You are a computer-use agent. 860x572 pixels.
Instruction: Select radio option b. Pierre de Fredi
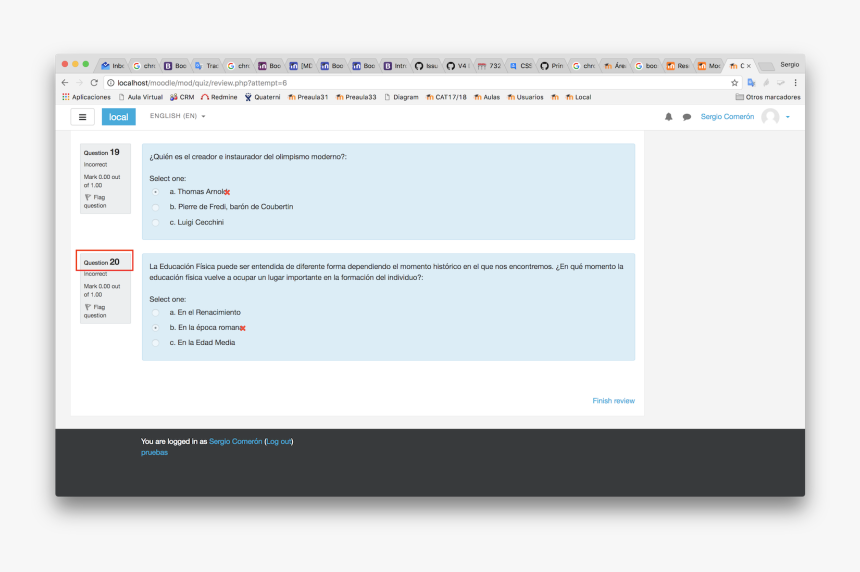point(156,207)
